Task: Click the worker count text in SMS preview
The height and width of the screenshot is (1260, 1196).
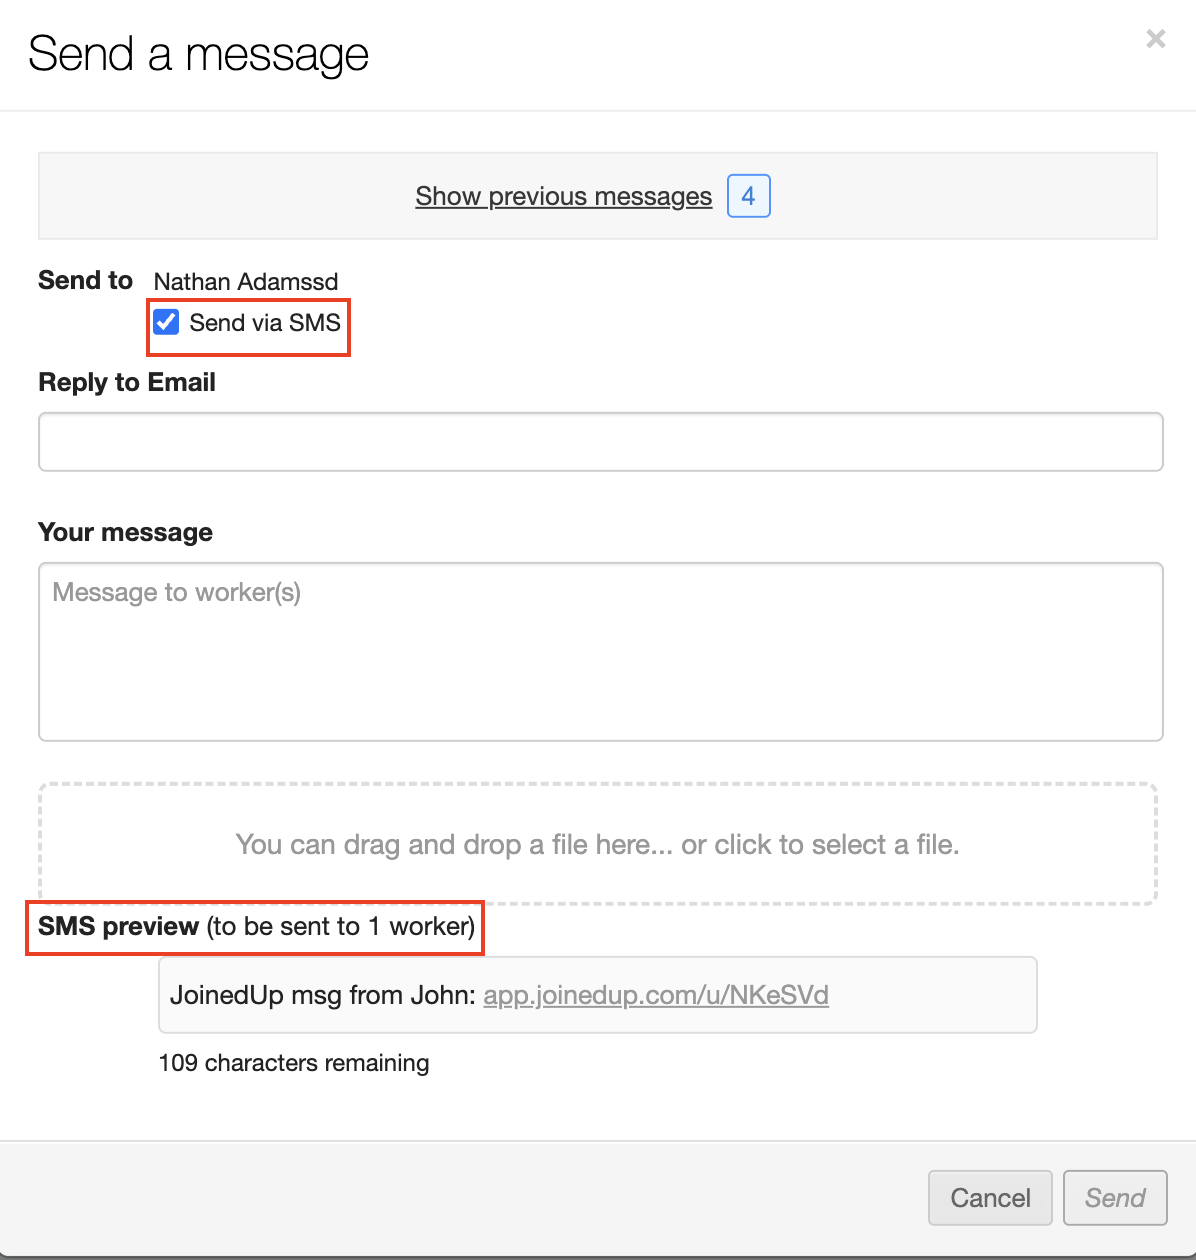Action: tap(341, 927)
